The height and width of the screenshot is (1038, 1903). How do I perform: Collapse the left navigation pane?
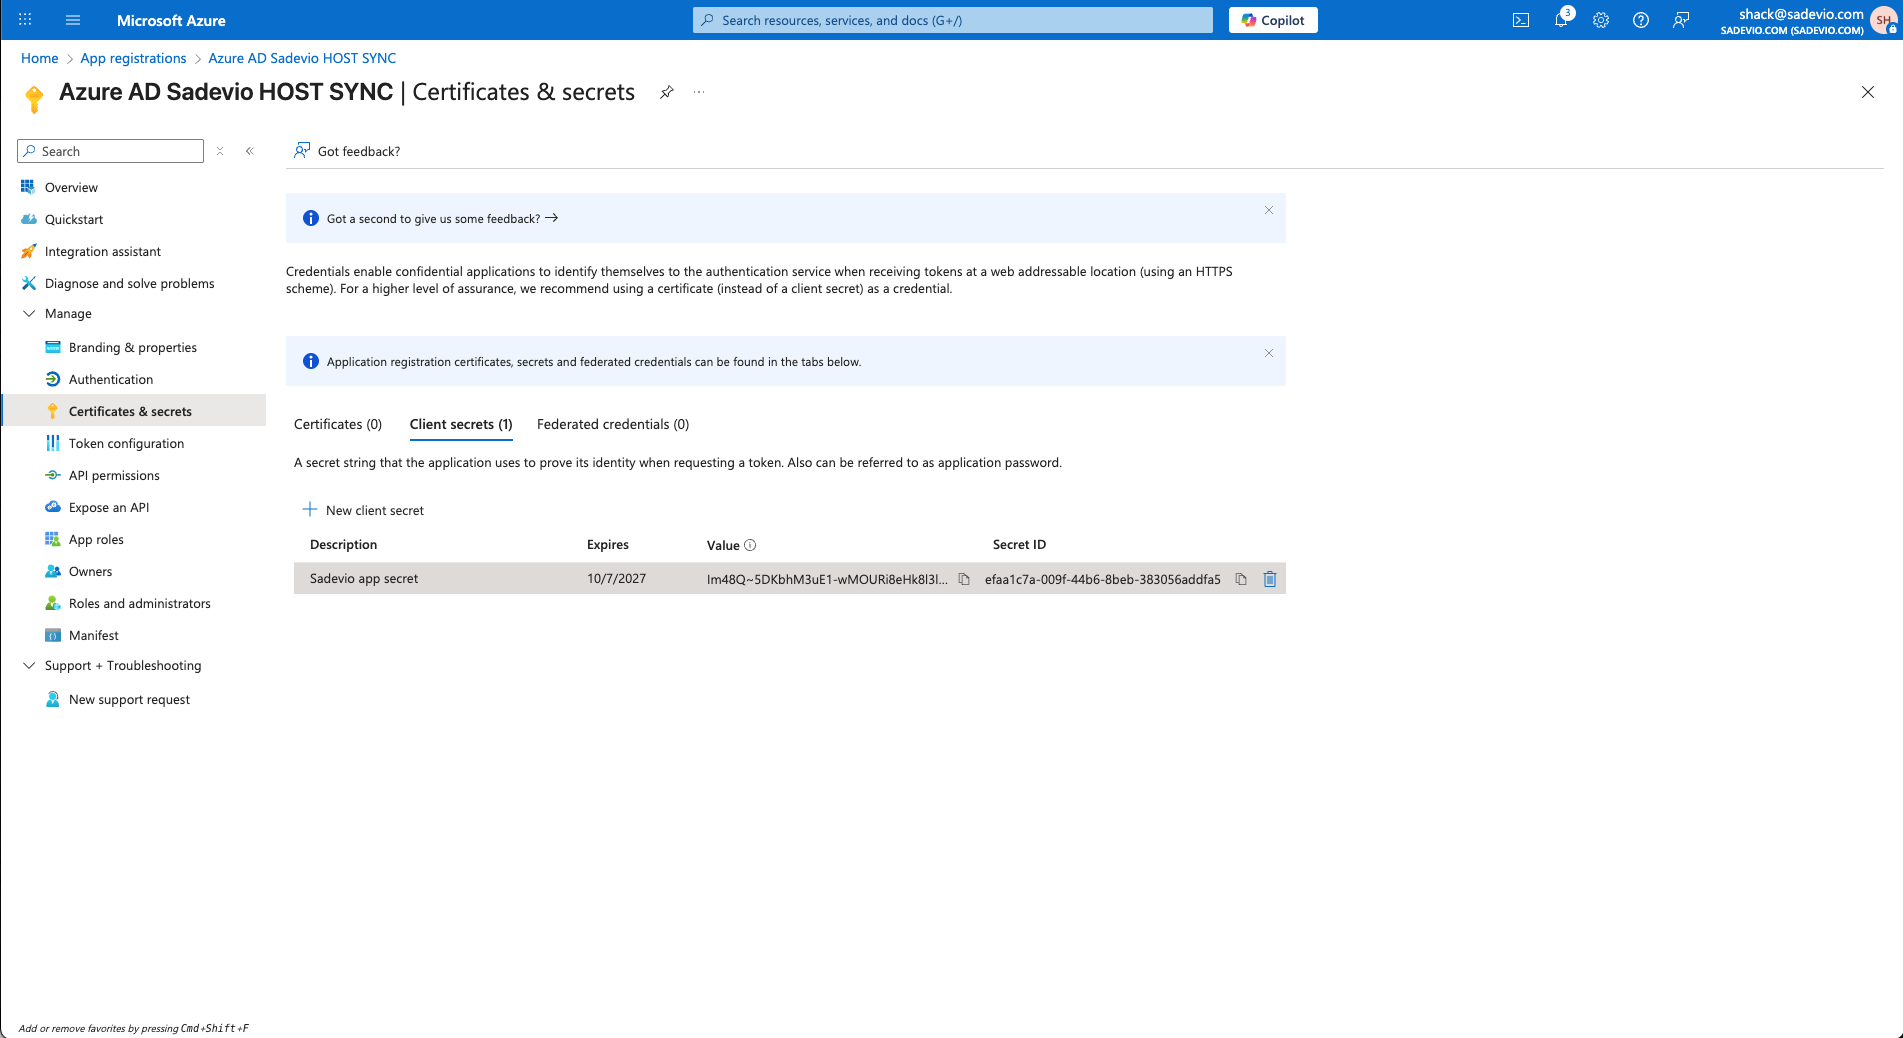(x=250, y=151)
